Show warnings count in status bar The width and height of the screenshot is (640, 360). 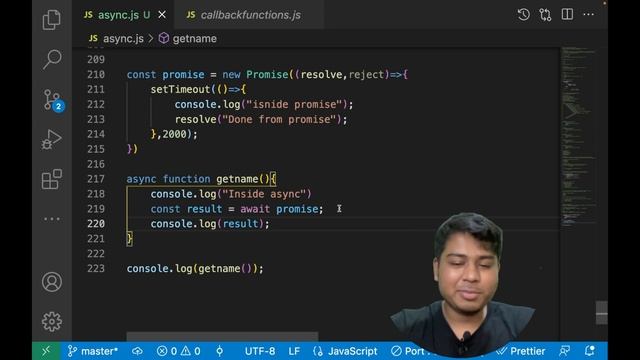pyautogui.click(x=191, y=351)
